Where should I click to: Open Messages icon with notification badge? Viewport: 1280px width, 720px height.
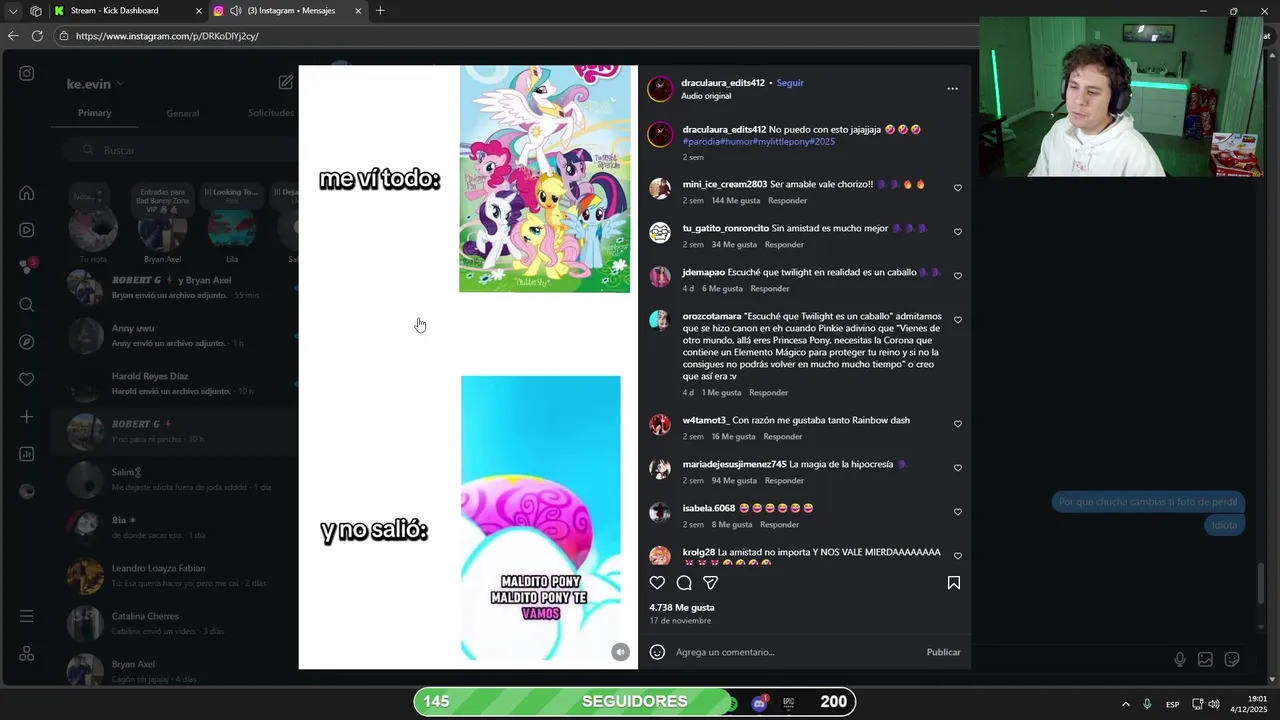(27, 267)
